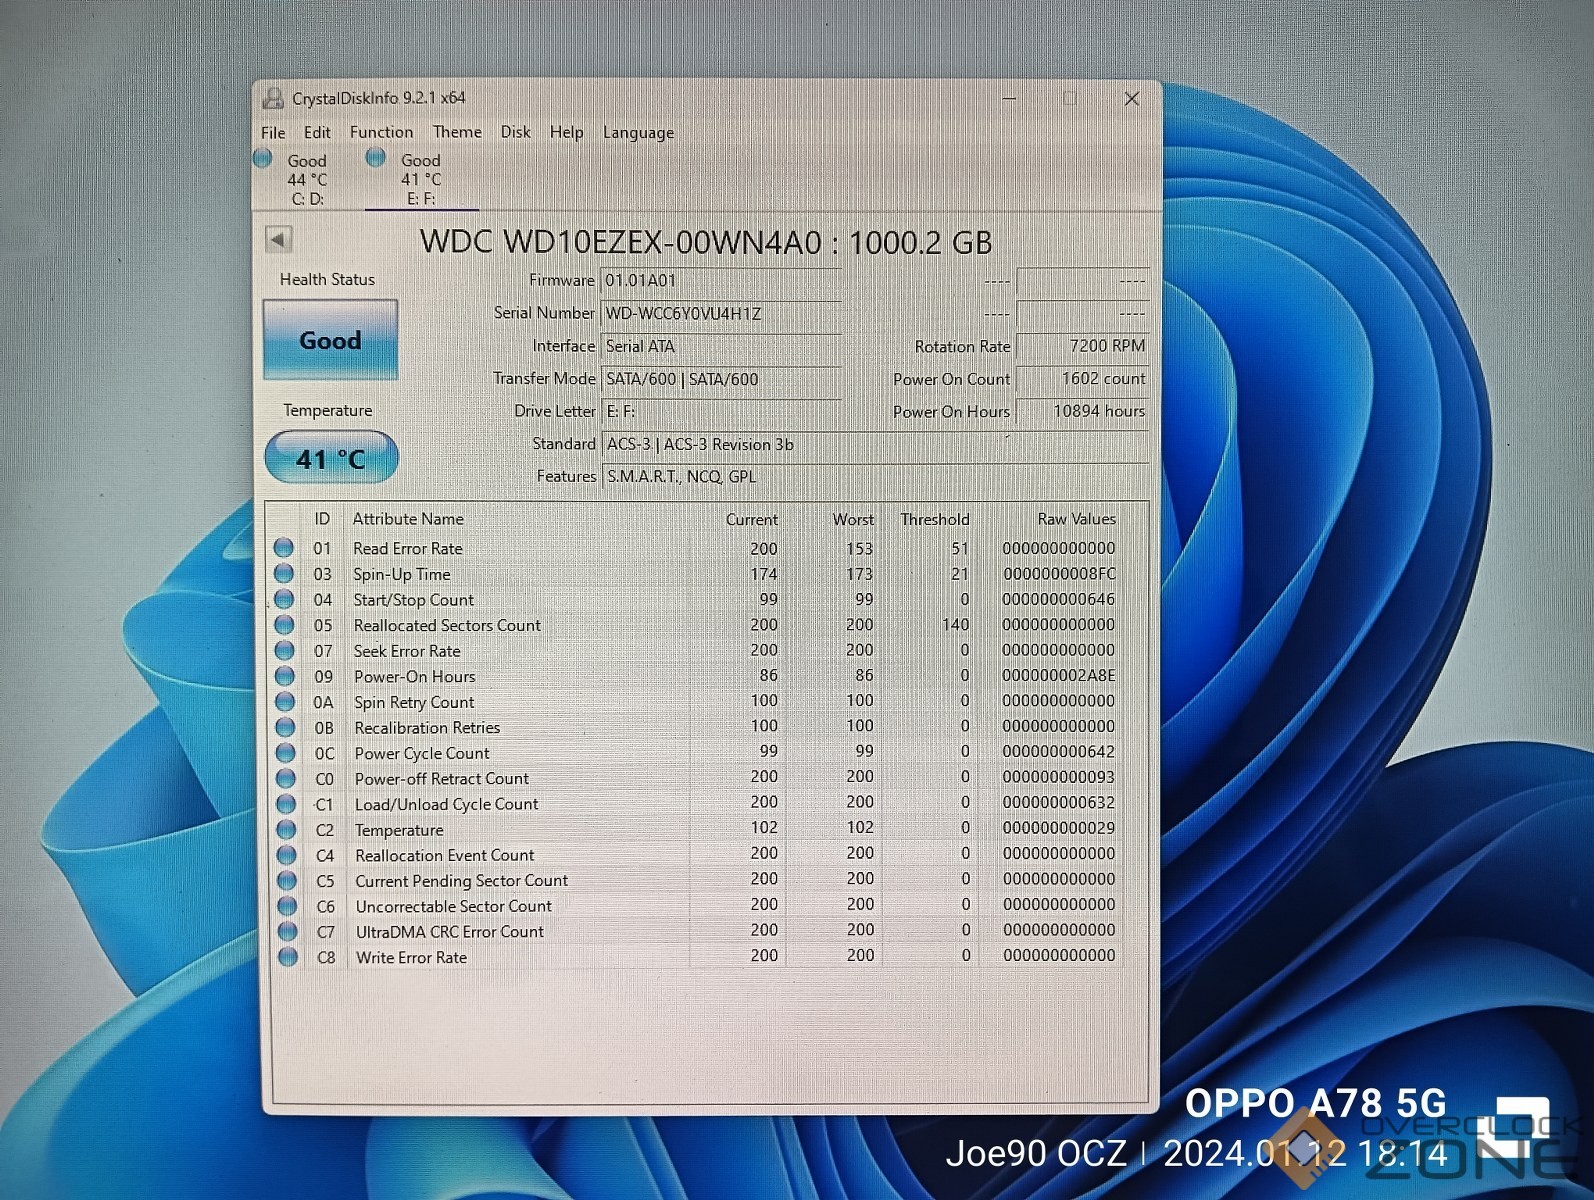Click the Good health status button

pos(331,340)
